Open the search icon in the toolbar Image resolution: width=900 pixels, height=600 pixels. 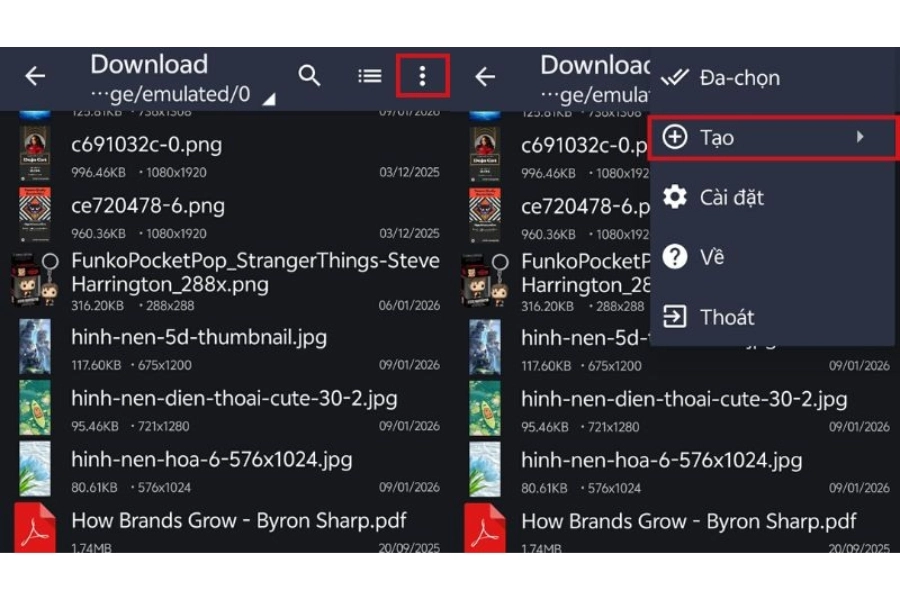pyautogui.click(x=310, y=75)
